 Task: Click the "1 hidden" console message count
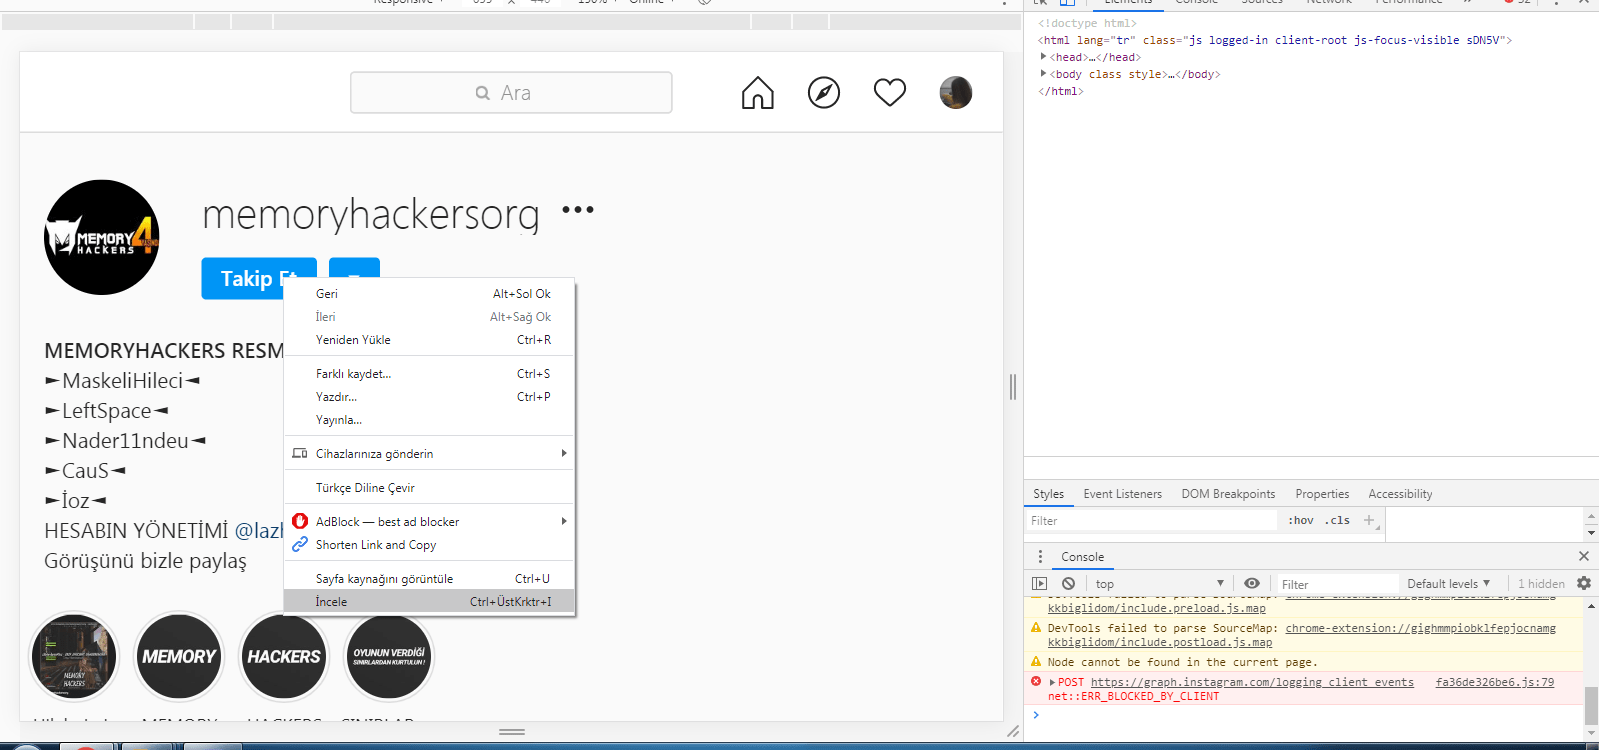pos(1541,584)
